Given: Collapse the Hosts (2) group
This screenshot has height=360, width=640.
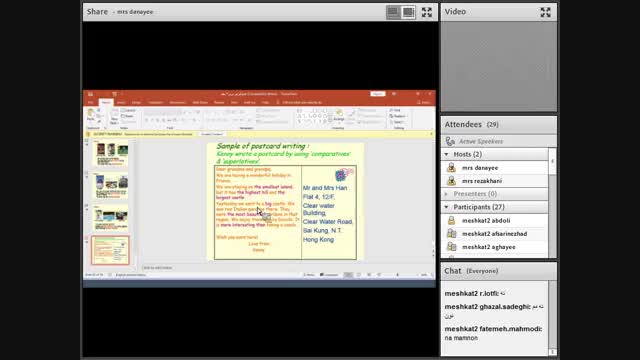Looking at the screenshot, I should pyautogui.click(x=447, y=154).
